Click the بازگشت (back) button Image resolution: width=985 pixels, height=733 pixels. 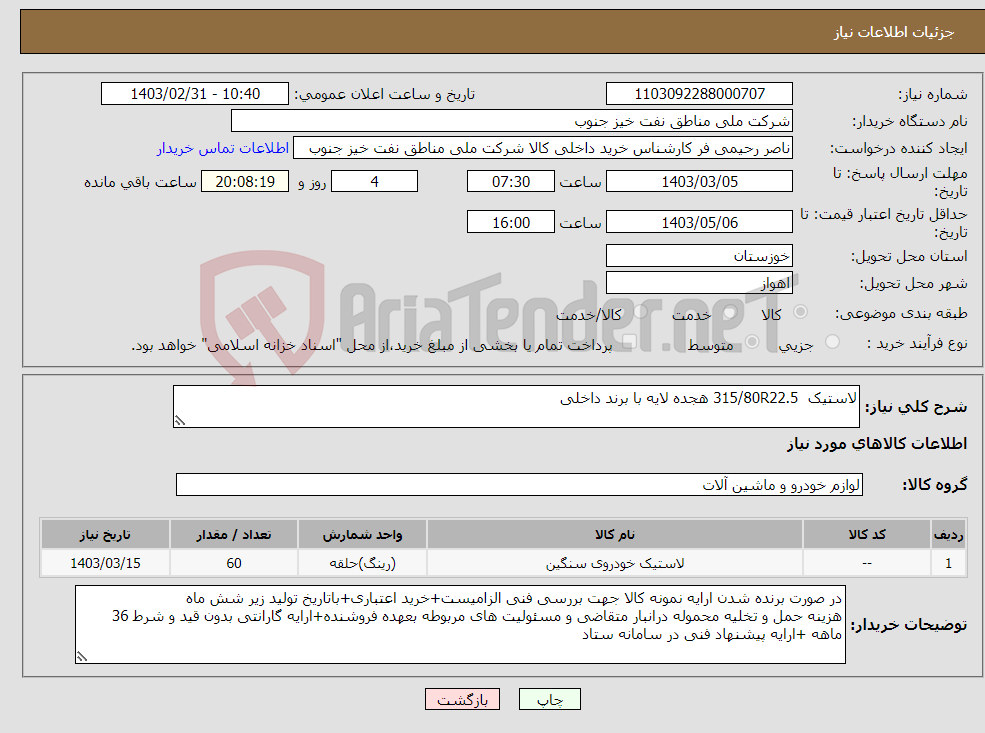pos(462,699)
